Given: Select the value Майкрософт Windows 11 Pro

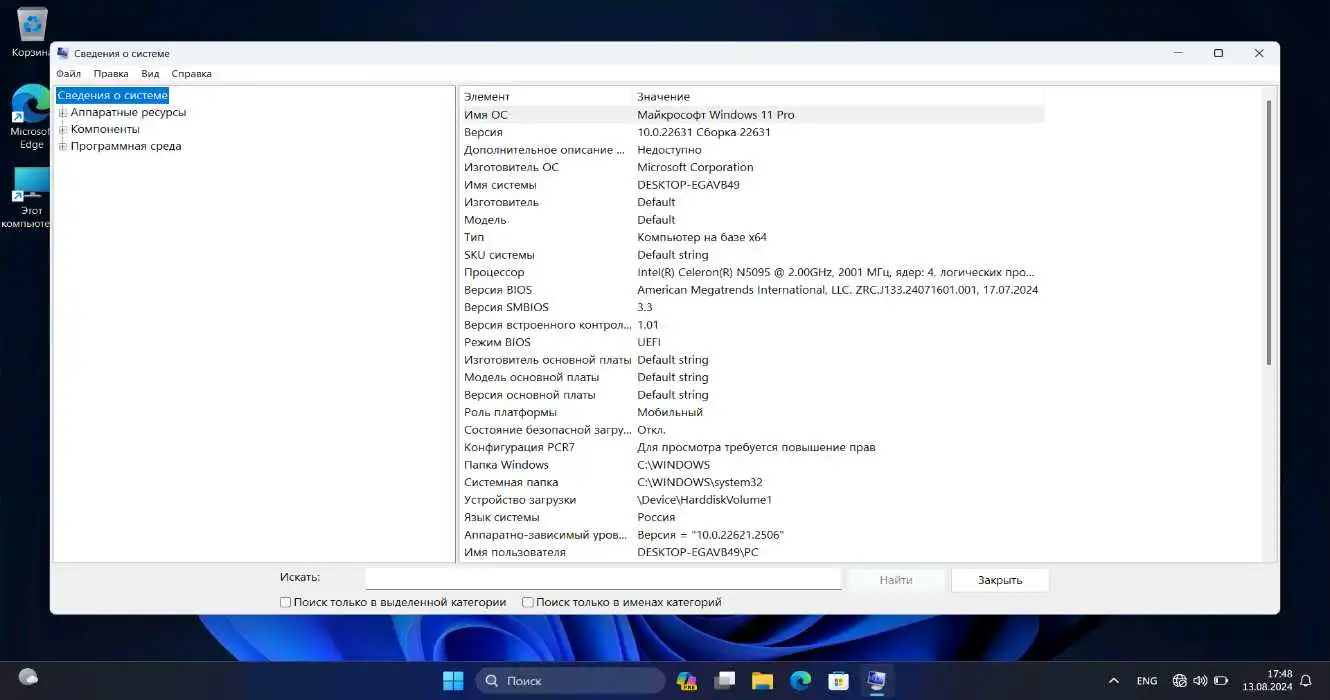Looking at the screenshot, I should click(716, 115).
